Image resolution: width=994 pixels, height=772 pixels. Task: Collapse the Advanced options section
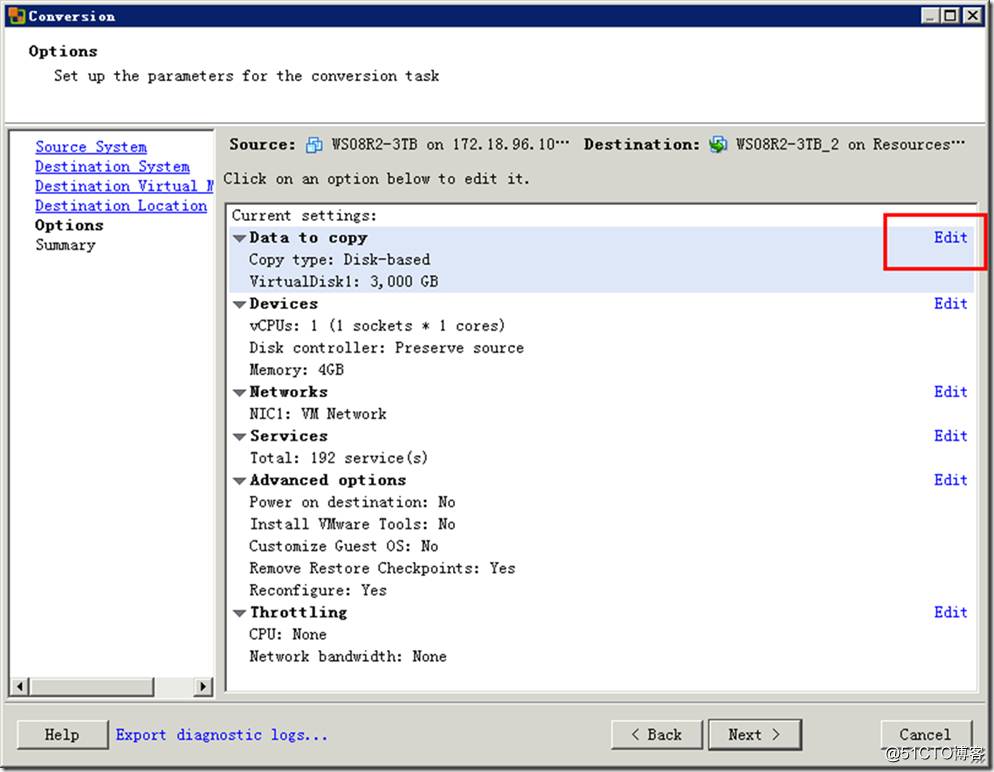click(240, 480)
